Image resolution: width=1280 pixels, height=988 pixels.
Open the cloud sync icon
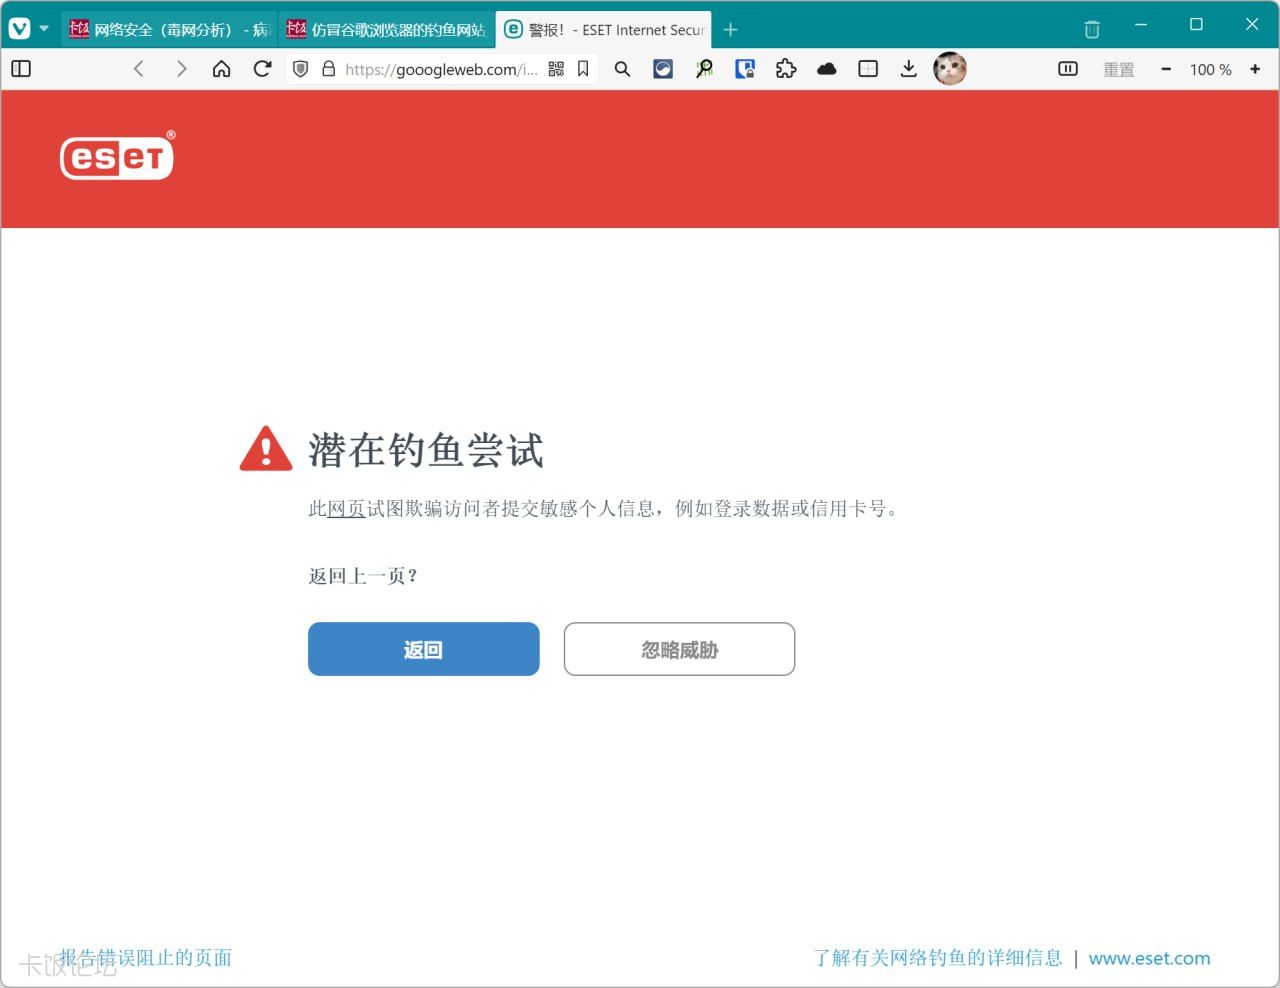[x=827, y=69]
